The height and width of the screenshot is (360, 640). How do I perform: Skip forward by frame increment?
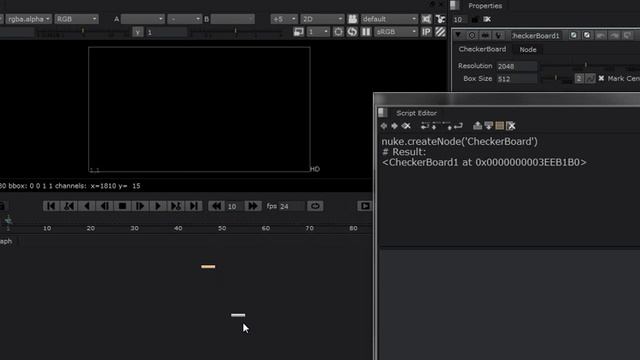point(253,206)
